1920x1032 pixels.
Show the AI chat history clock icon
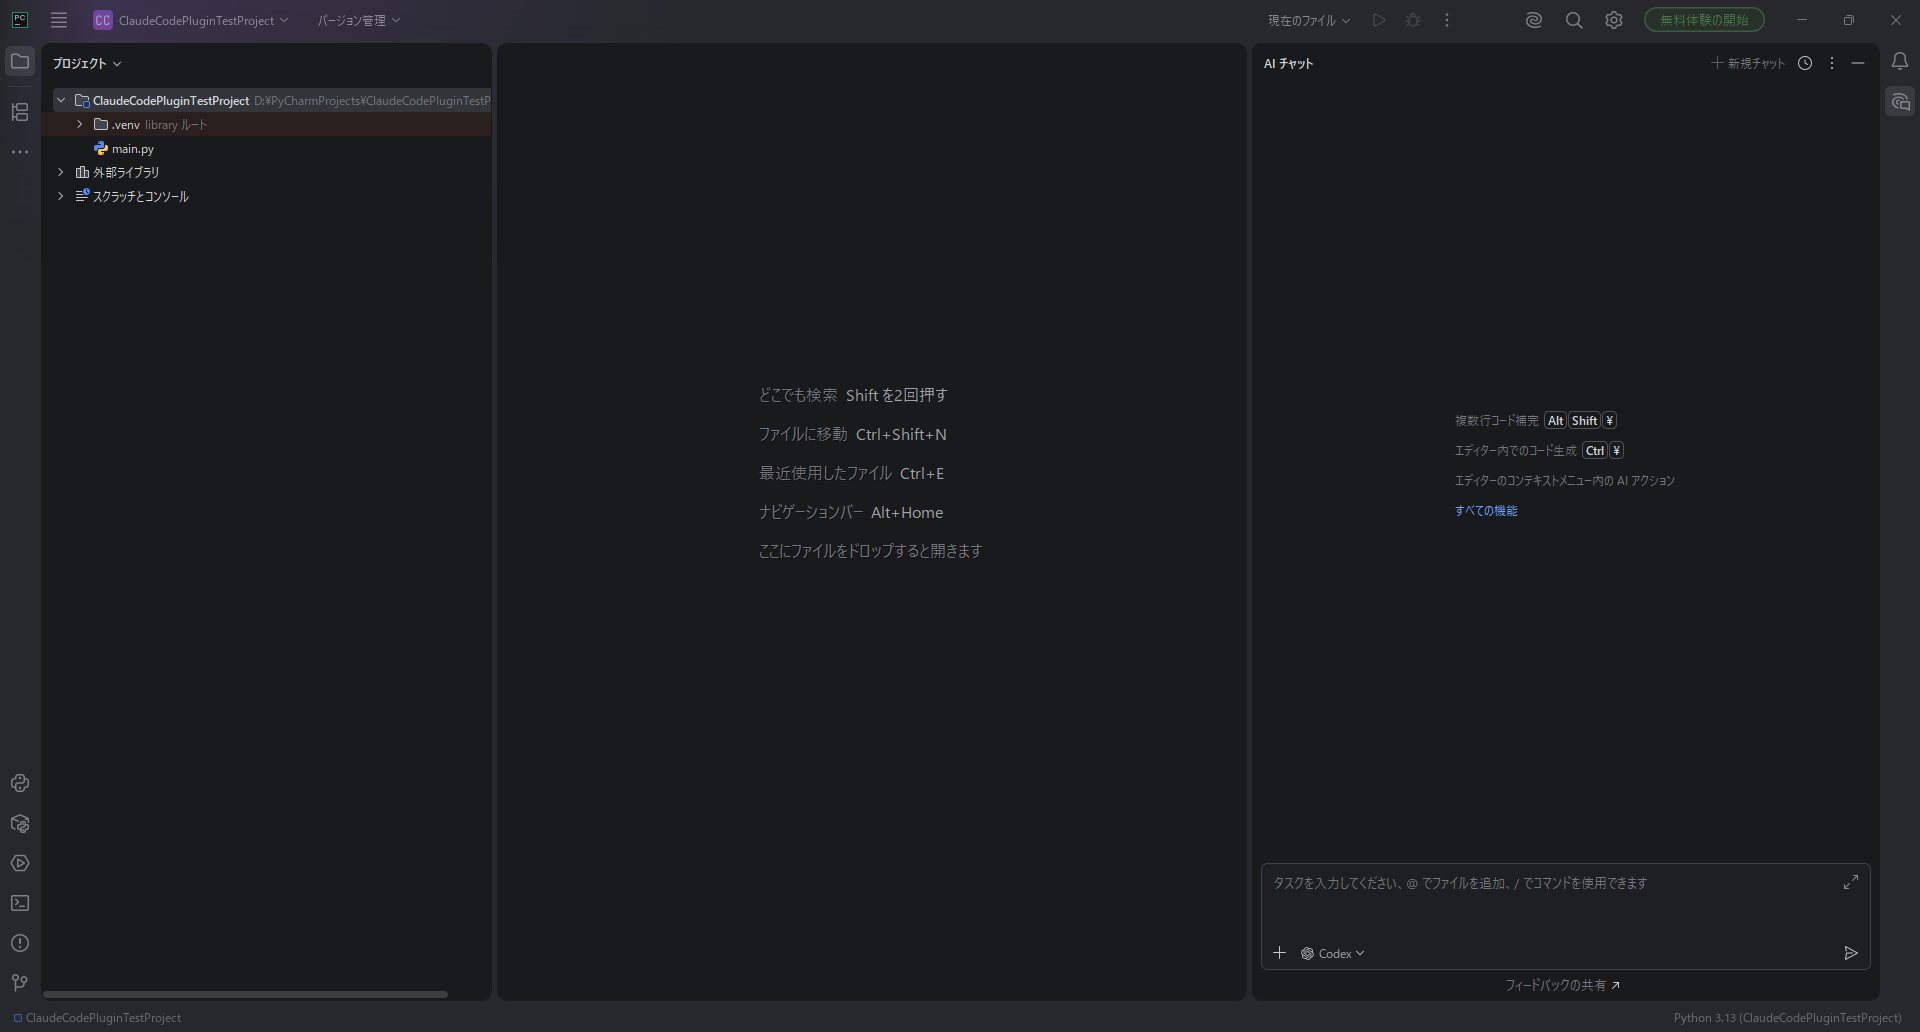(1805, 63)
